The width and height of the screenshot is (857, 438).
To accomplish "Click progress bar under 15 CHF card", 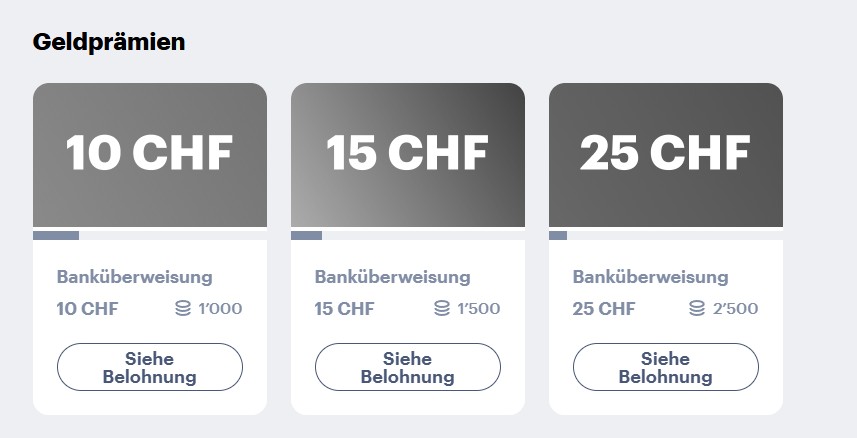I will 408,236.
